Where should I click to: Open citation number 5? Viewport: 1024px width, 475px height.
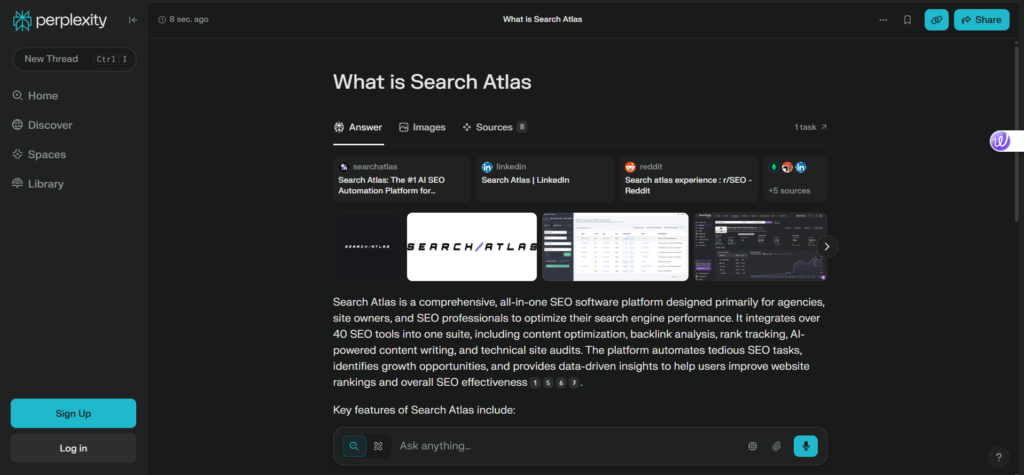click(x=548, y=383)
